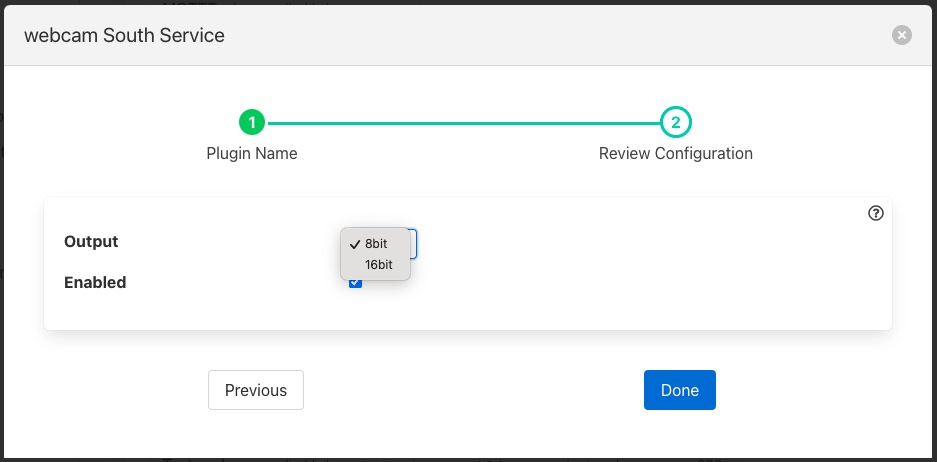This screenshot has height=462, width=937.
Task: Click the dimmed background below the dialog
Action: 468,459
